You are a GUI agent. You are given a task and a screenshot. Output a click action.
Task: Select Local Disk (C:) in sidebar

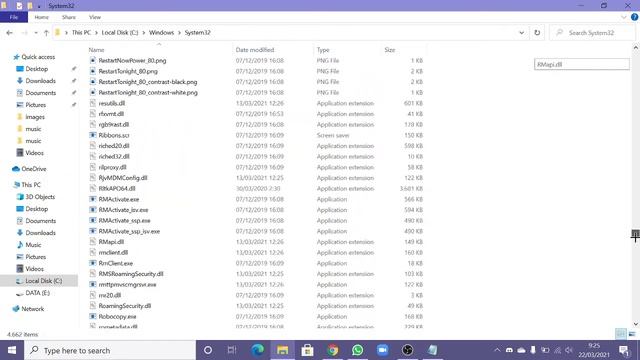pos(44,281)
